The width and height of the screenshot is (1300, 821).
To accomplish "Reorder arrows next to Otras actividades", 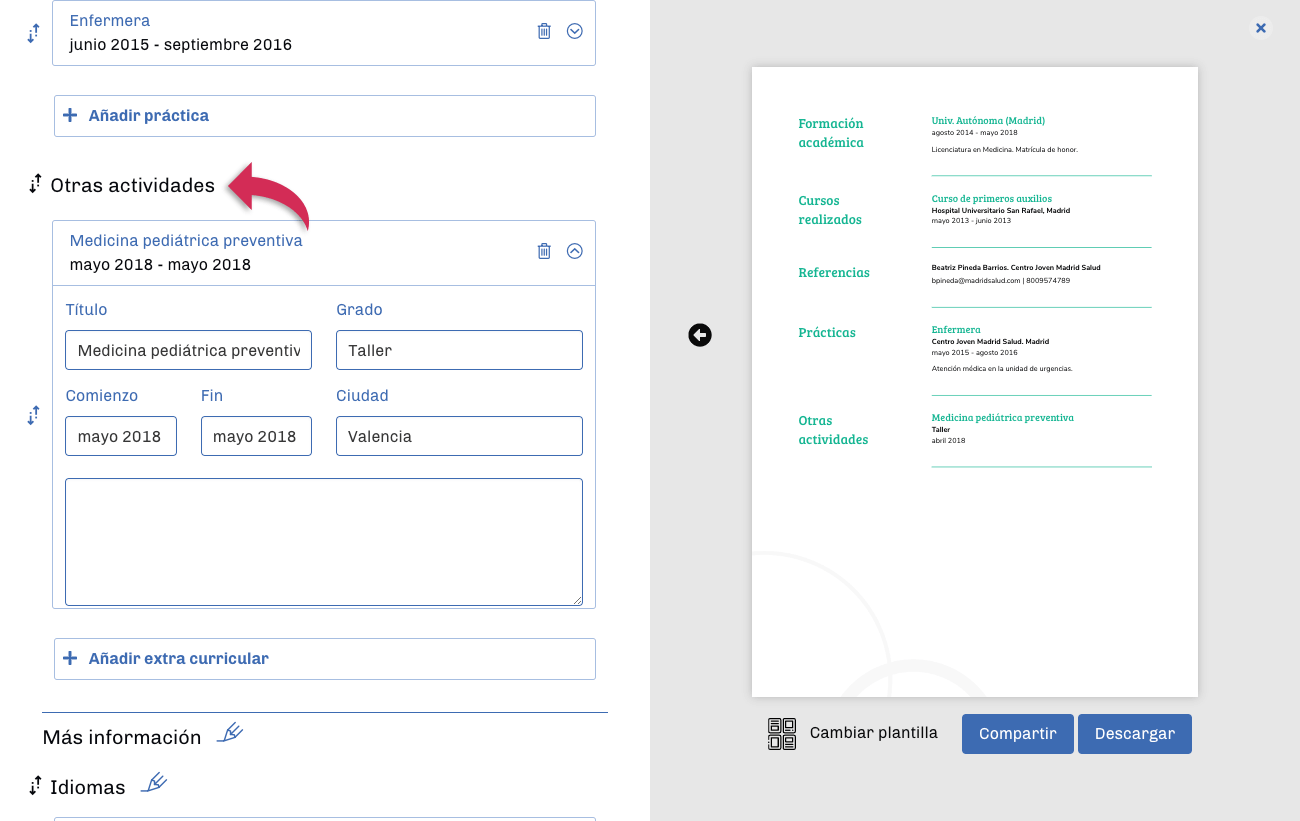I will point(36,184).
